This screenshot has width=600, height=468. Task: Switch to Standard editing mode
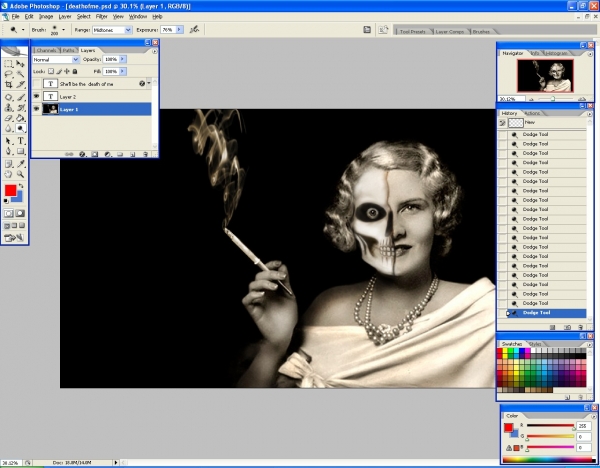point(8,214)
